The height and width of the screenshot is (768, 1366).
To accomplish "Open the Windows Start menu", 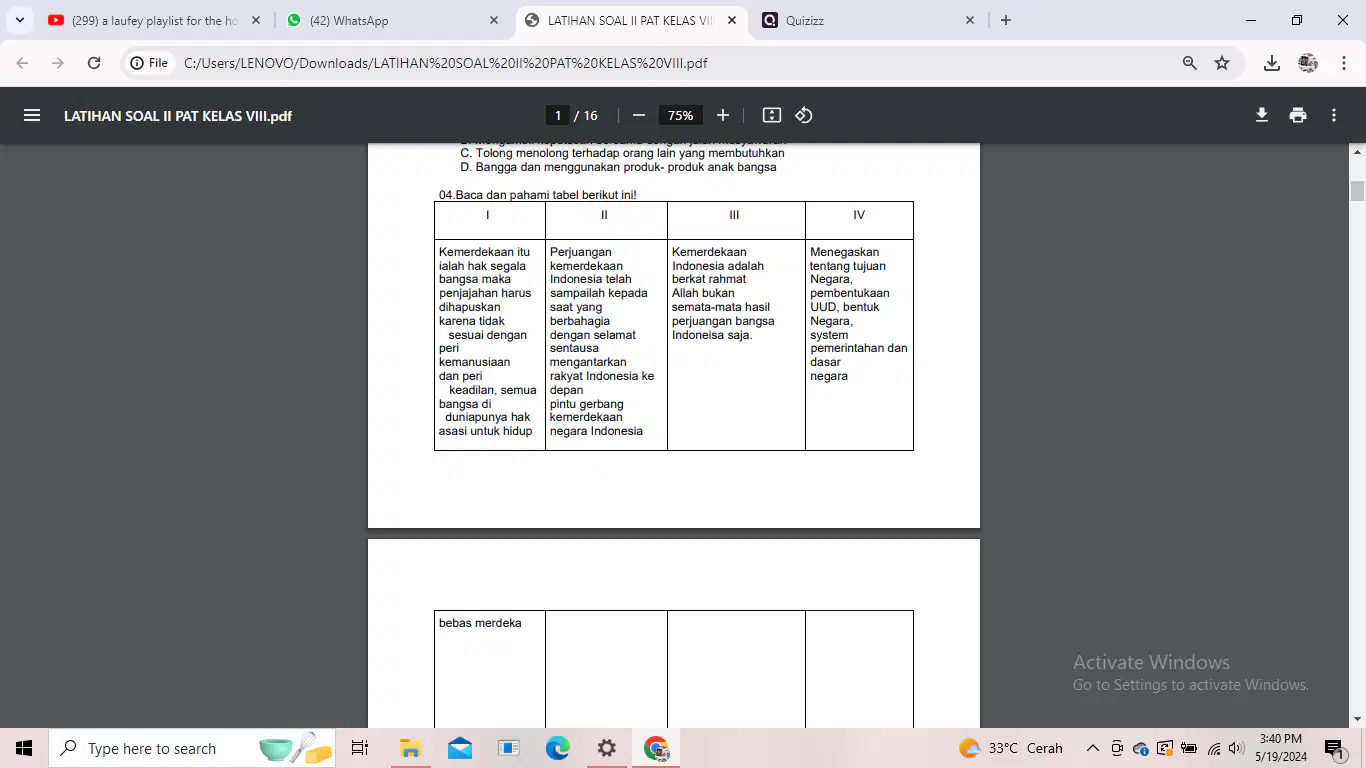I will click(24, 748).
